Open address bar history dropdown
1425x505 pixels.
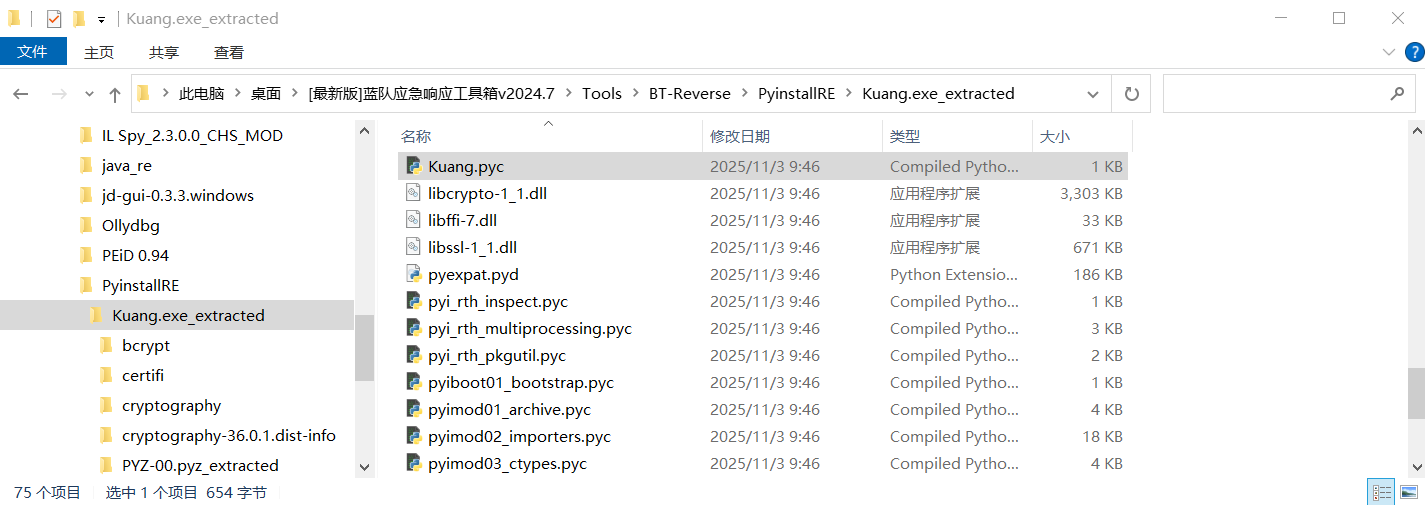(x=1093, y=94)
